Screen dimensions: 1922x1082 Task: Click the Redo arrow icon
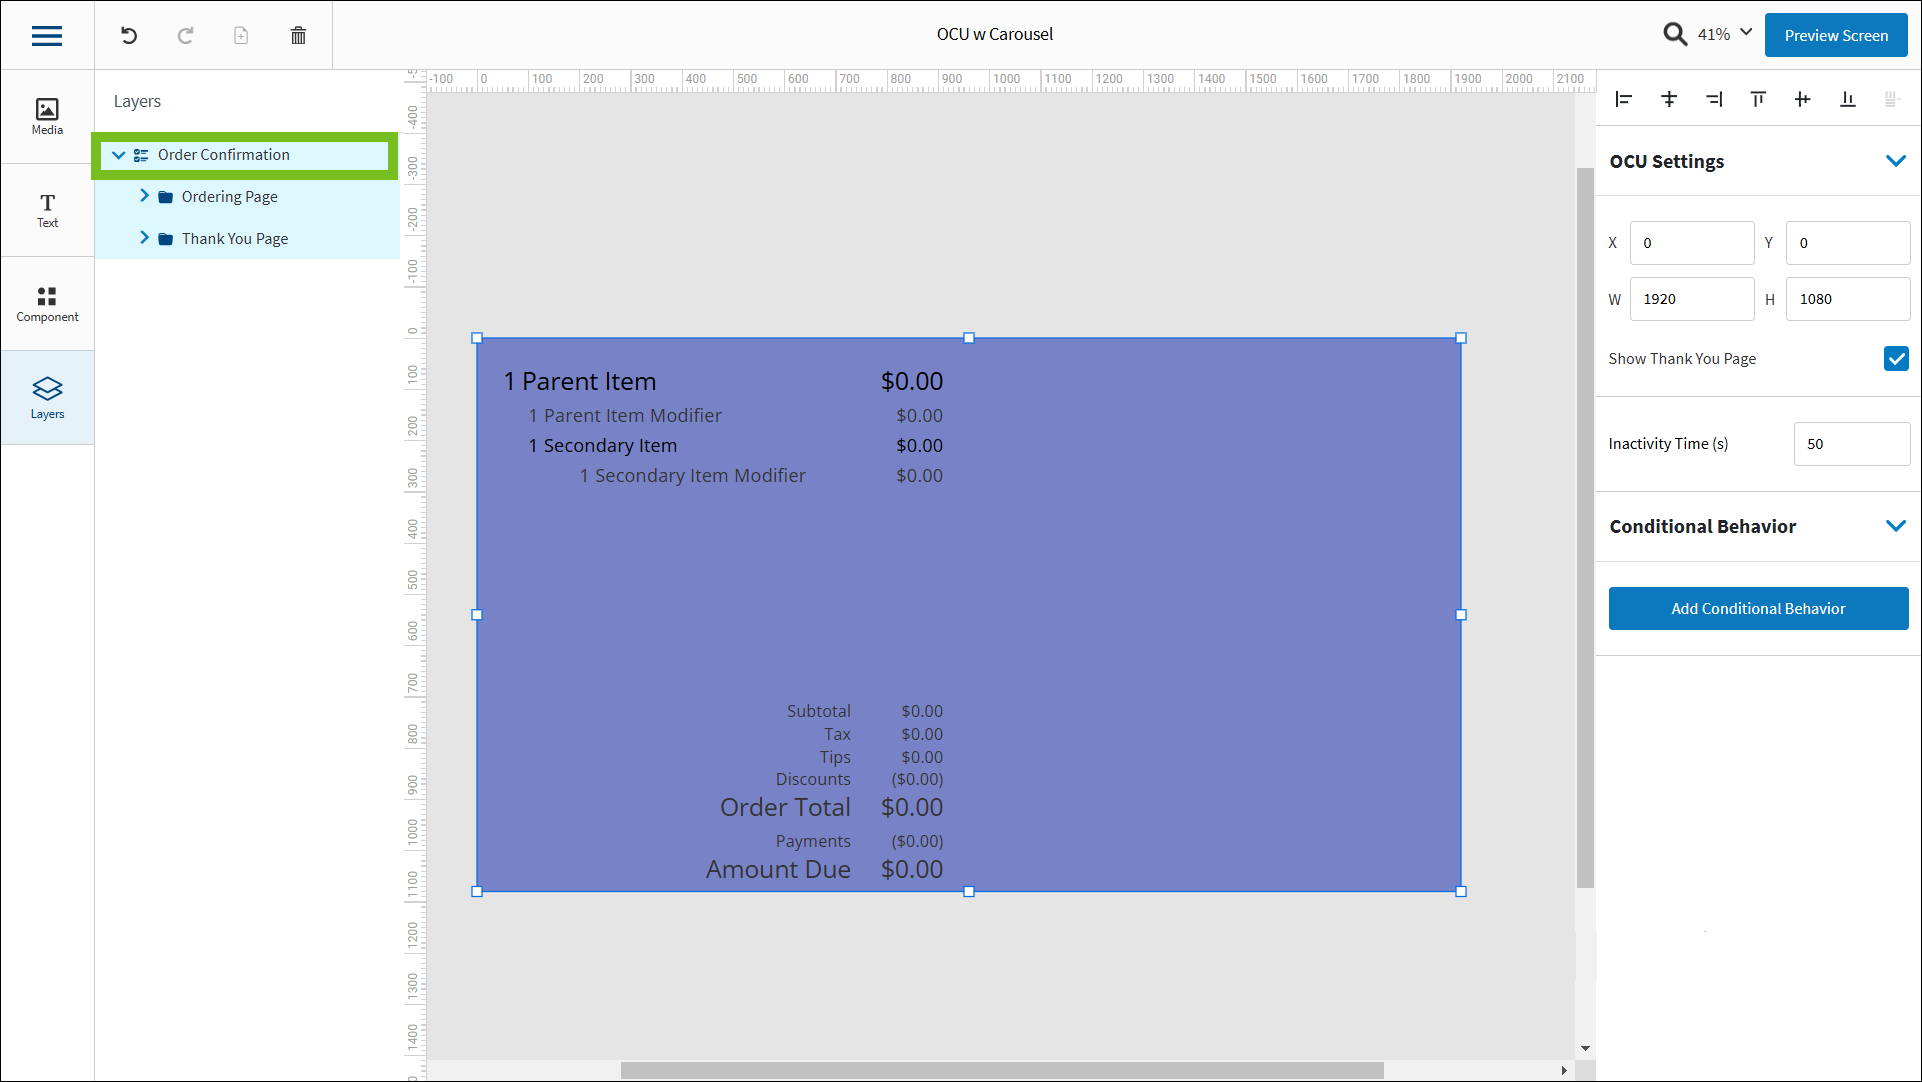pyautogui.click(x=185, y=36)
